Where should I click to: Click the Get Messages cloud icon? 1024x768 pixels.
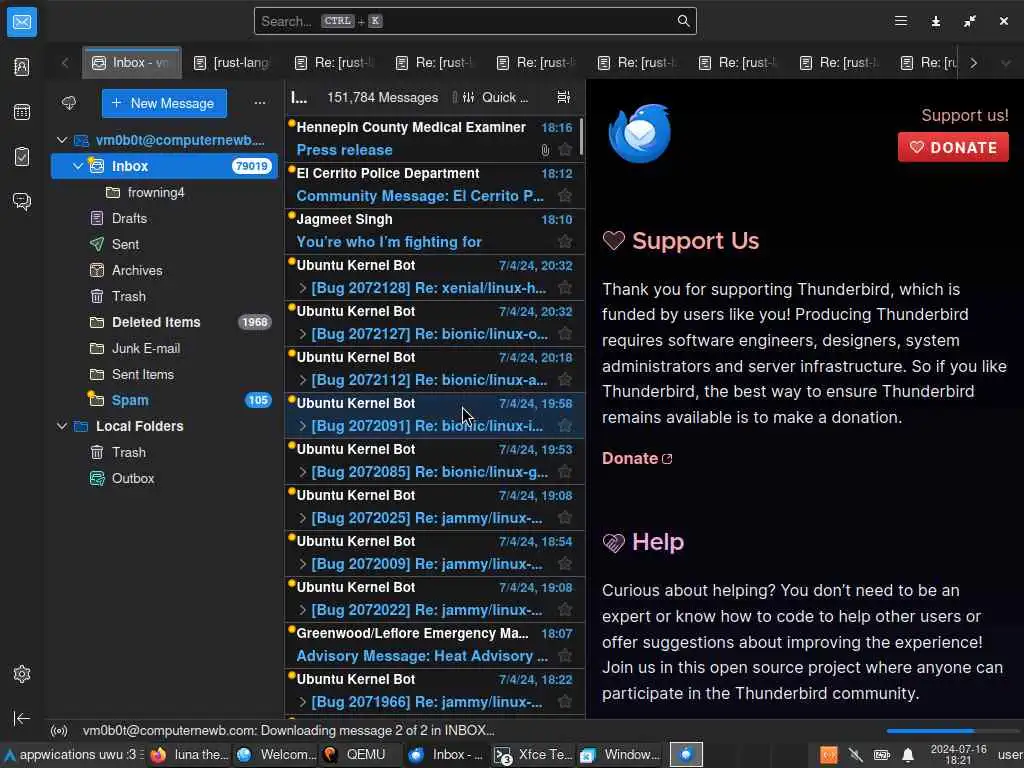click(69, 103)
